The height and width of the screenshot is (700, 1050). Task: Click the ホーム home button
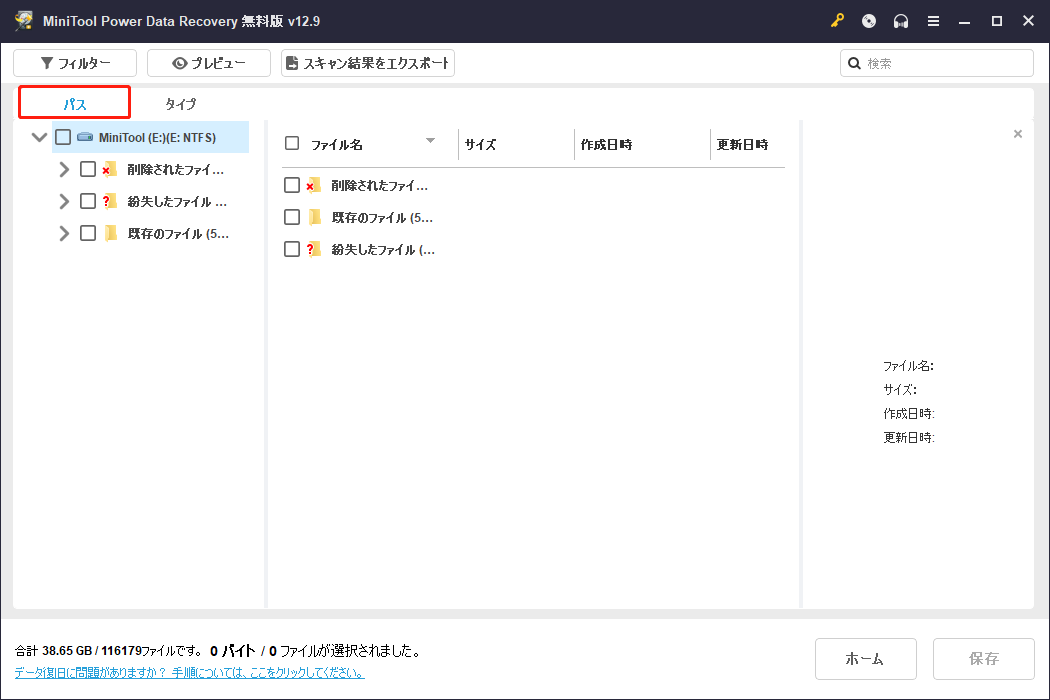tap(865, 658)
